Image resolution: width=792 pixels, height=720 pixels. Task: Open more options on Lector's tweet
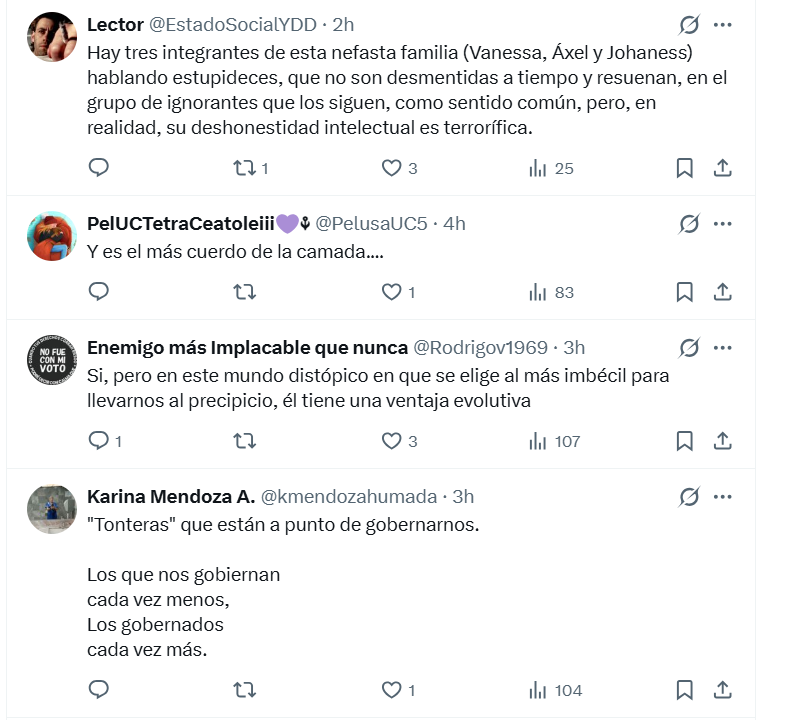point(723,25)
